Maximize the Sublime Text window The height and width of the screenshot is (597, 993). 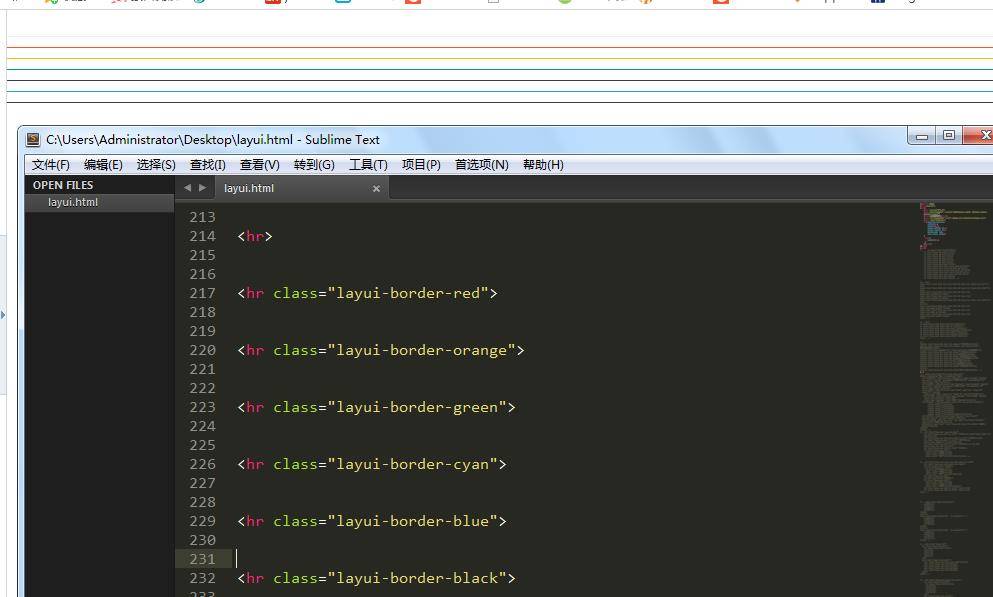click(x=949, y=135)
